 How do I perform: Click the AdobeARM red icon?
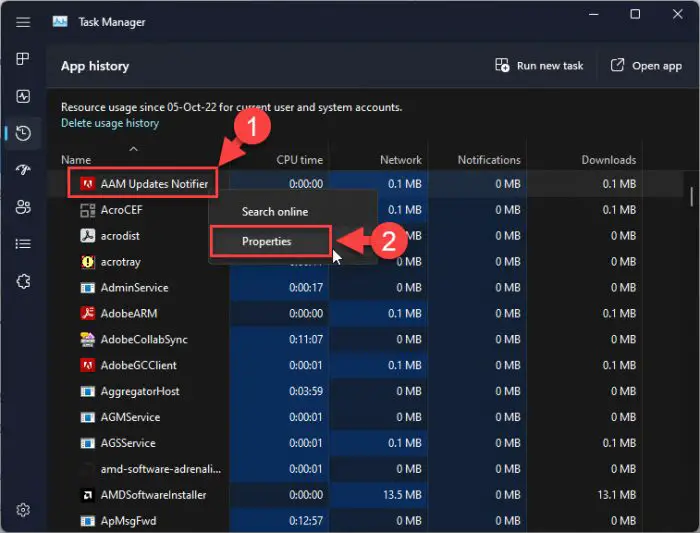88,313
